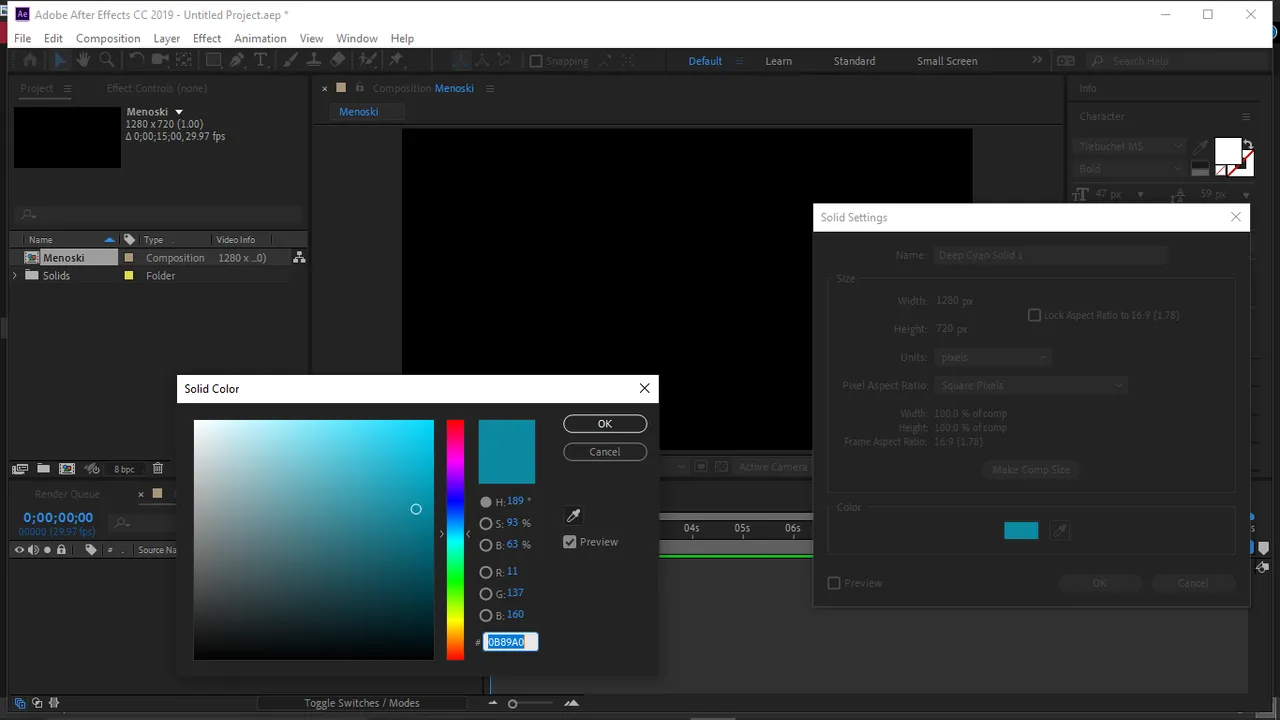This screenshot has width=1280, height=720.
Task: Open the Project panel menu
Action: click(67, 88)
